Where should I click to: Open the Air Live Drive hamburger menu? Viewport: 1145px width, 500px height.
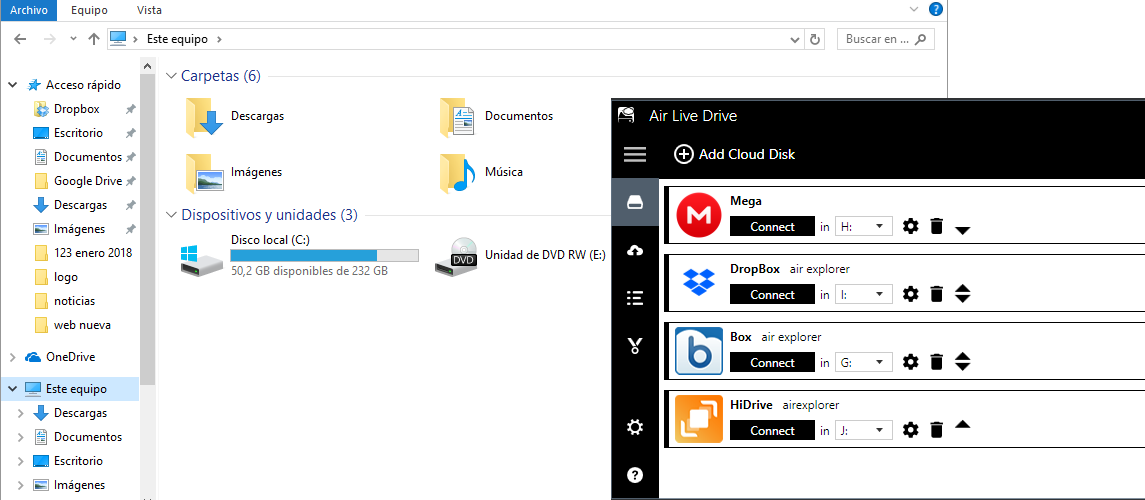[x=635, y=154]
